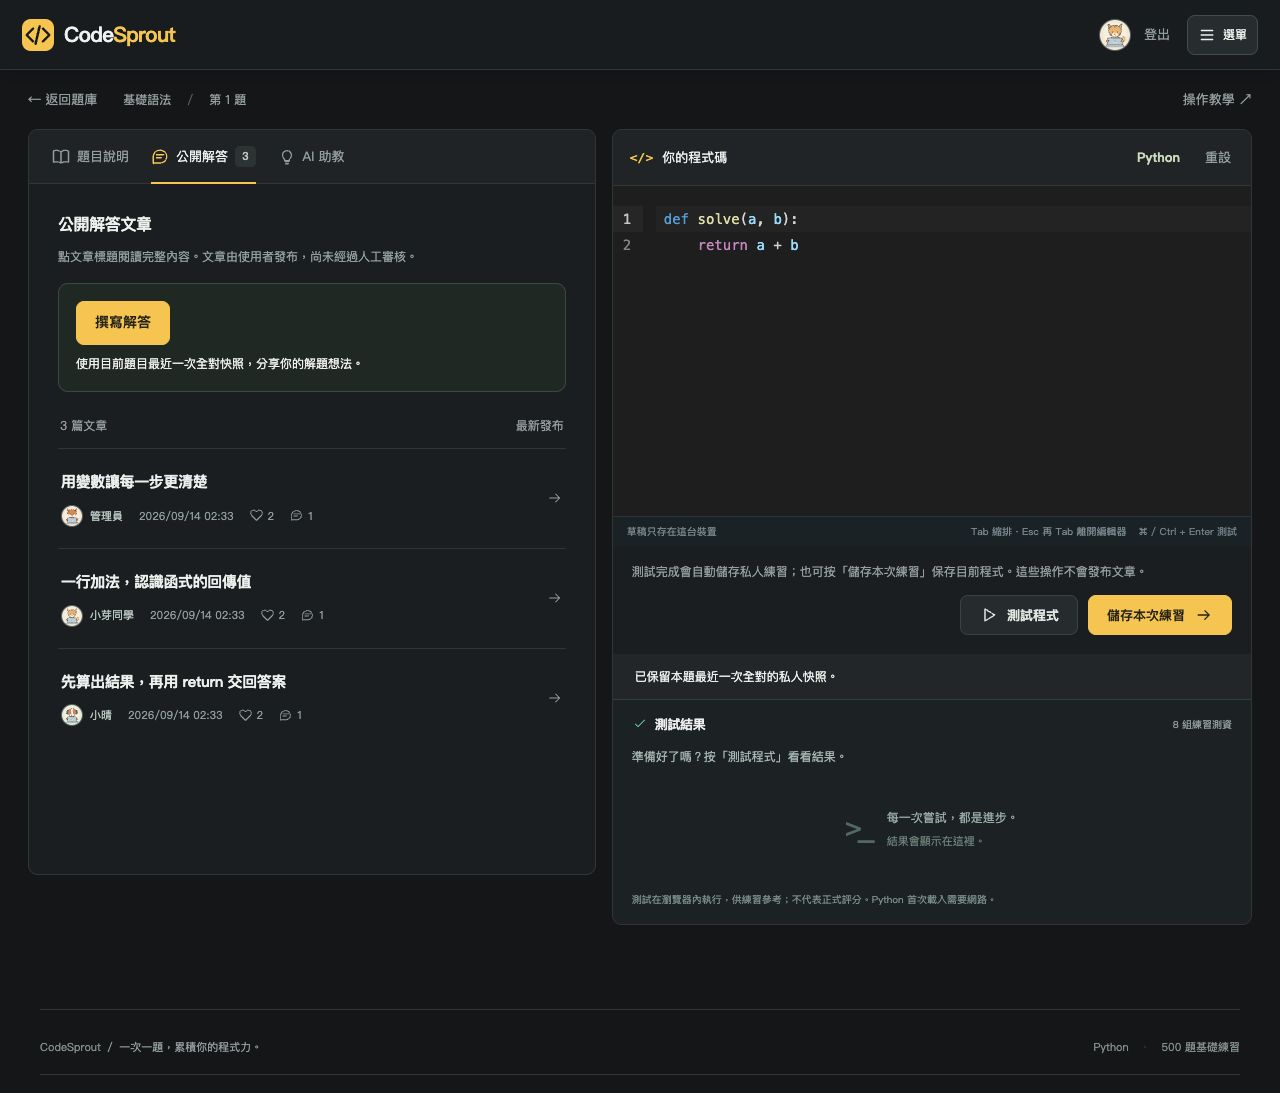Select the 公開解答 tab
Screen dimensions: 1280x1093
[x=203, y=157]
